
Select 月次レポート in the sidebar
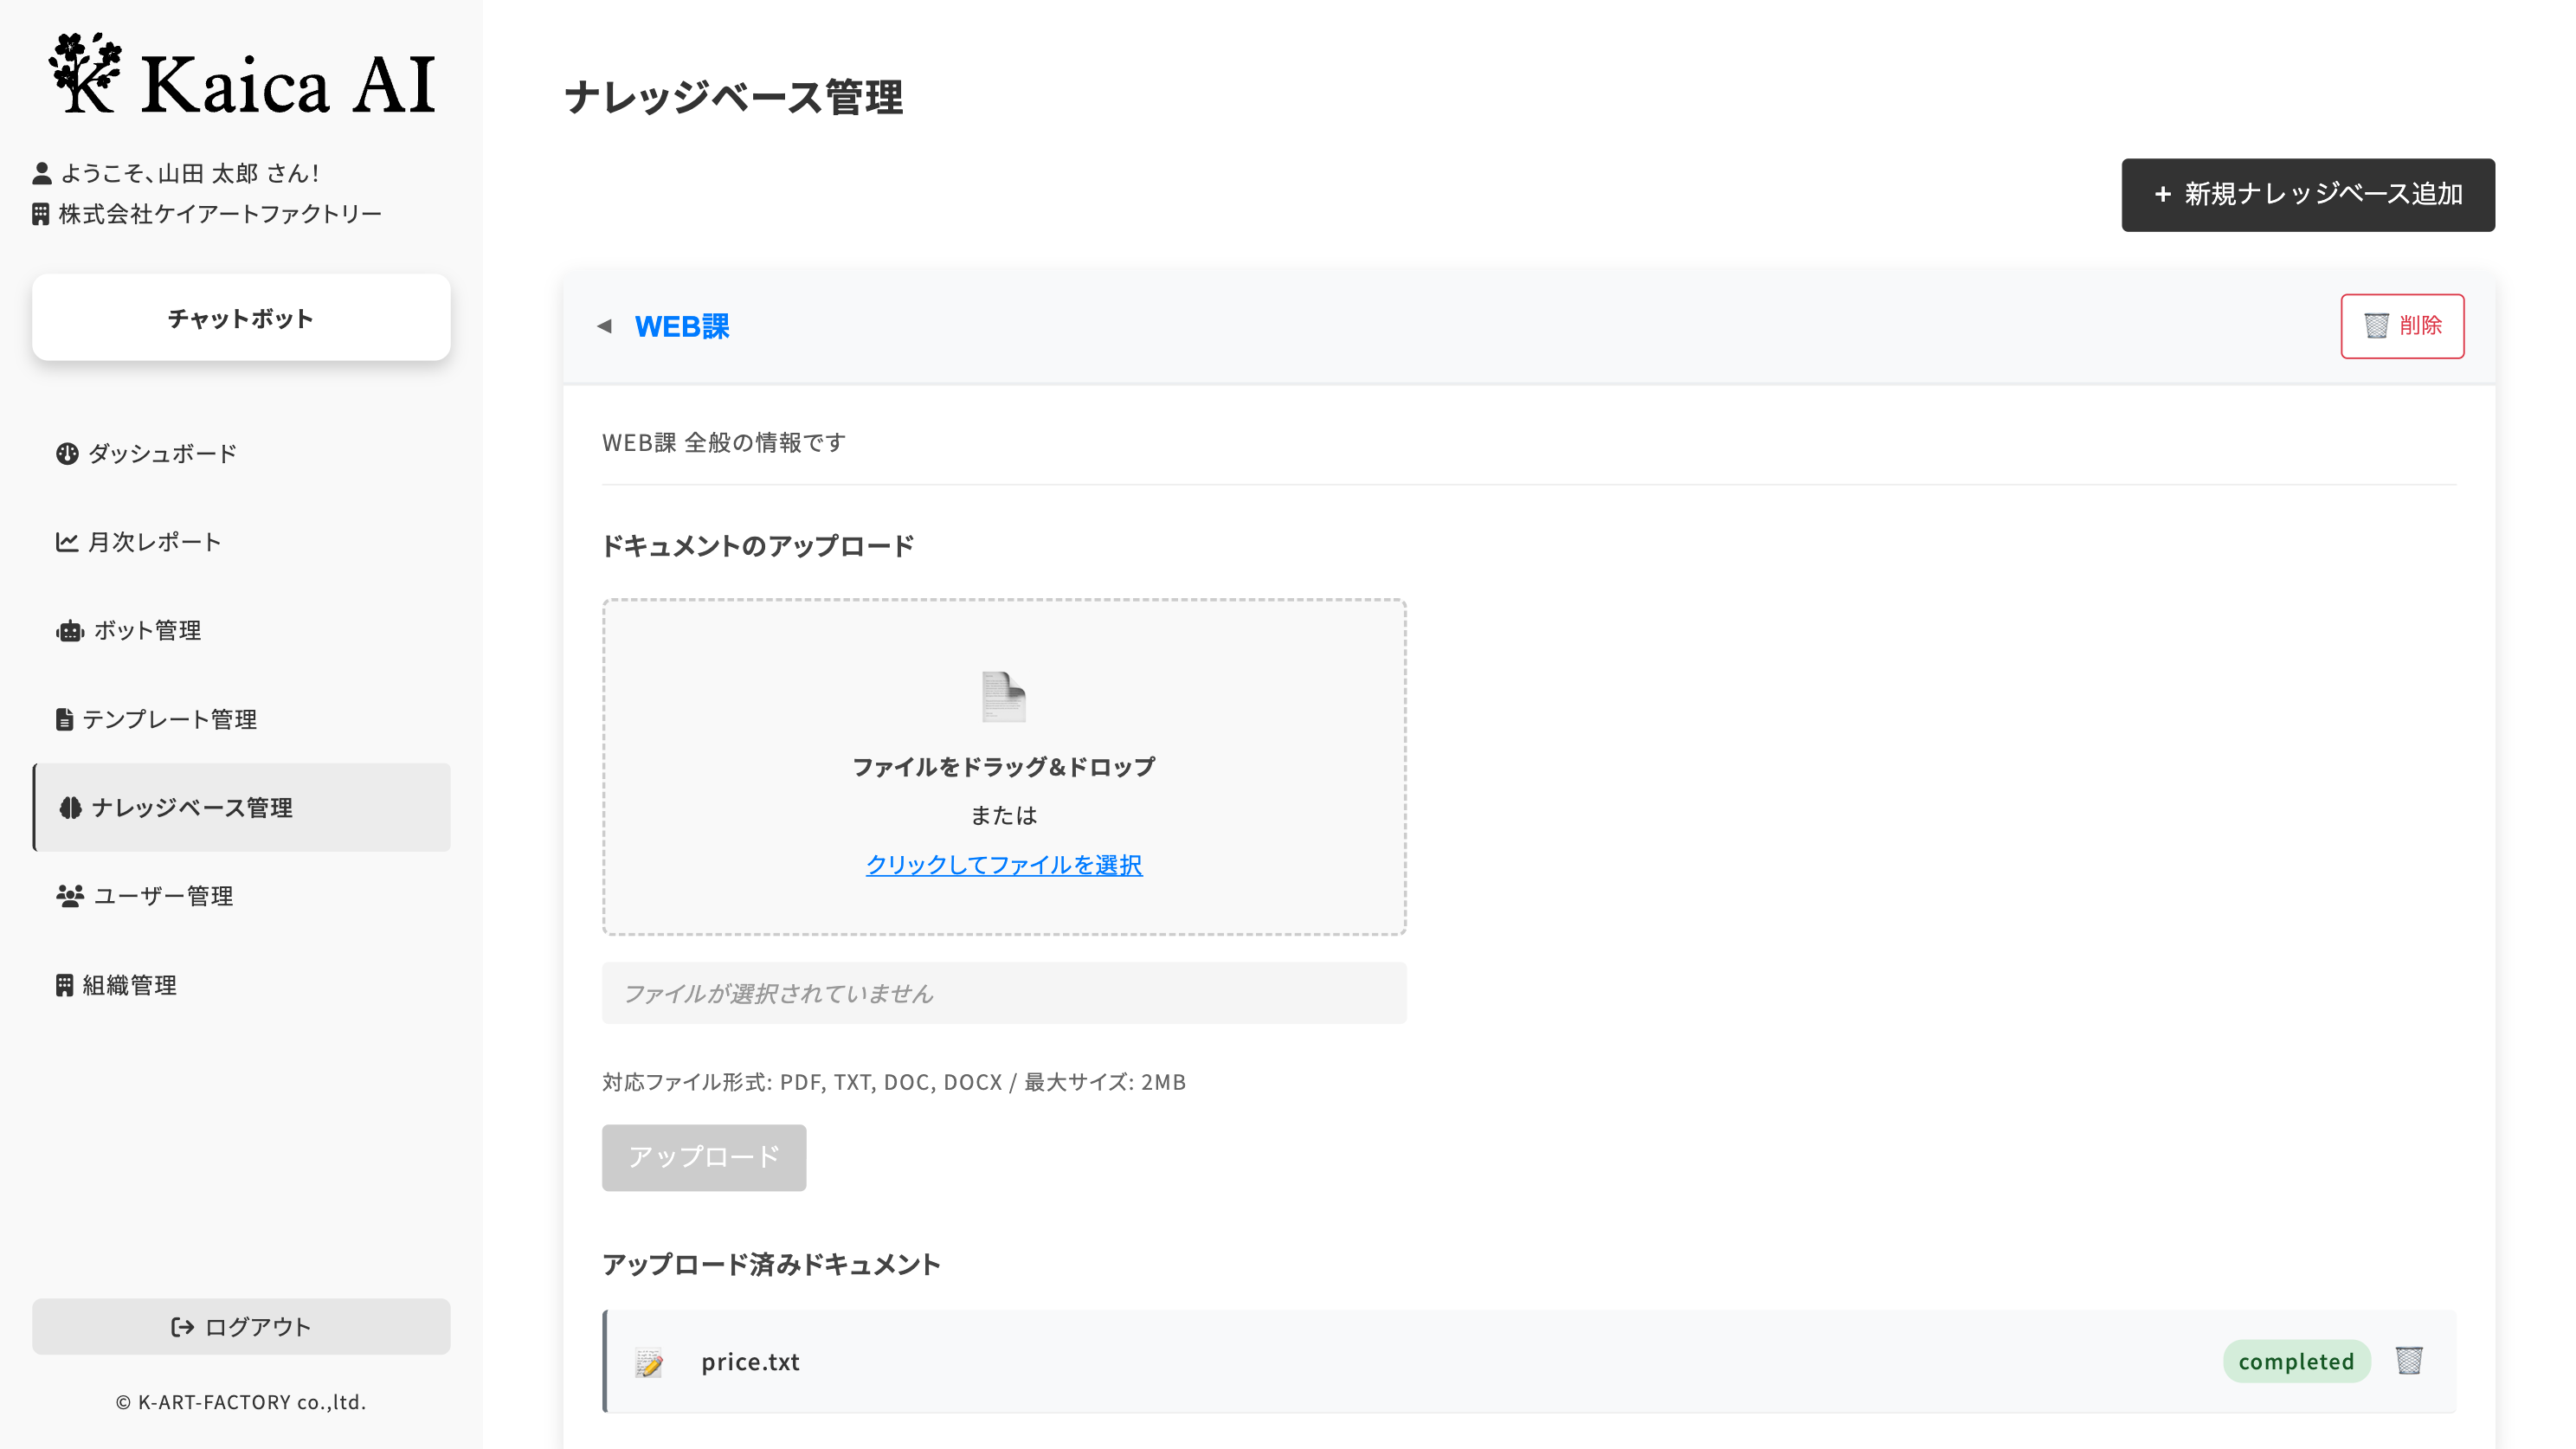coord(154,541)
